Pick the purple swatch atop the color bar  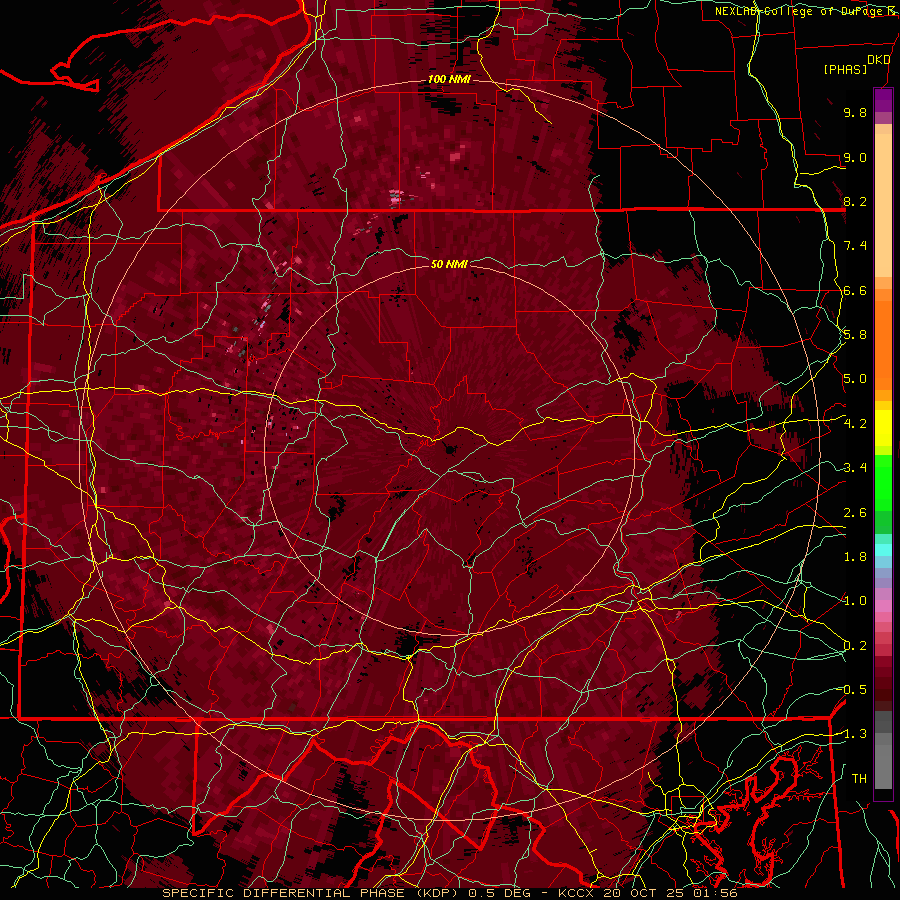coord(883,100)
